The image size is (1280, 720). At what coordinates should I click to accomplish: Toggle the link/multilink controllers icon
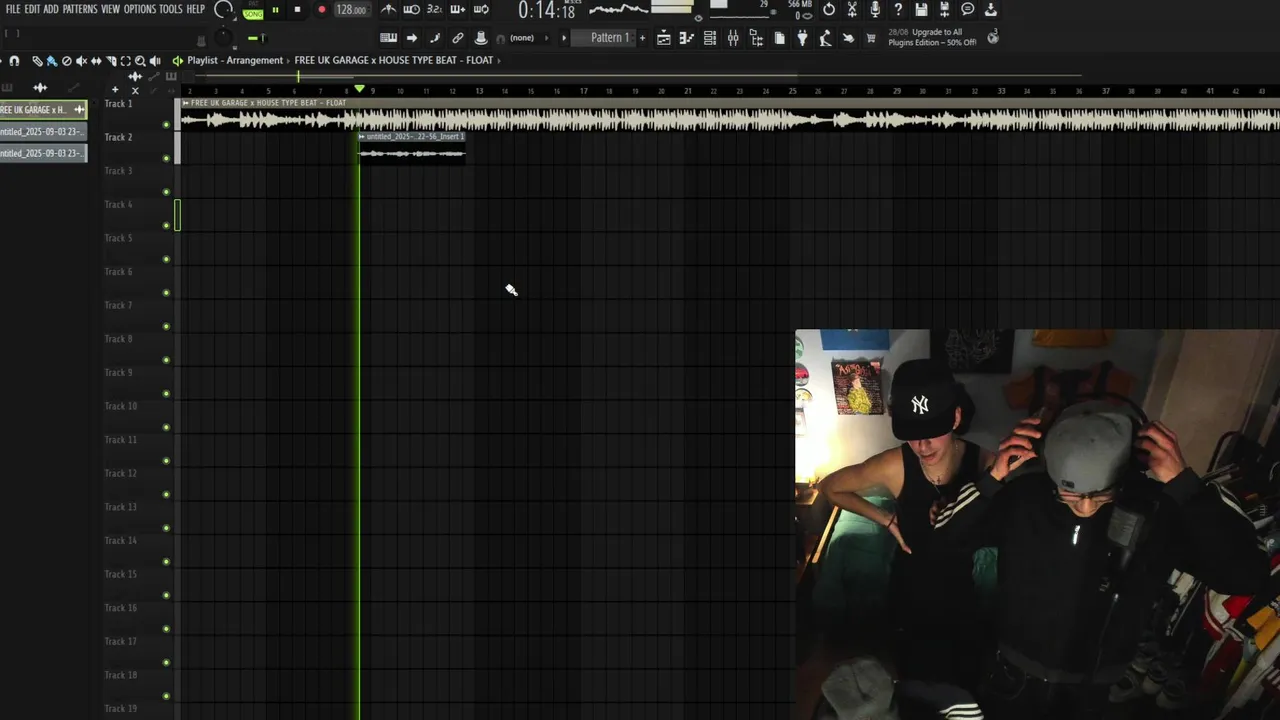[x=458, y=38]
